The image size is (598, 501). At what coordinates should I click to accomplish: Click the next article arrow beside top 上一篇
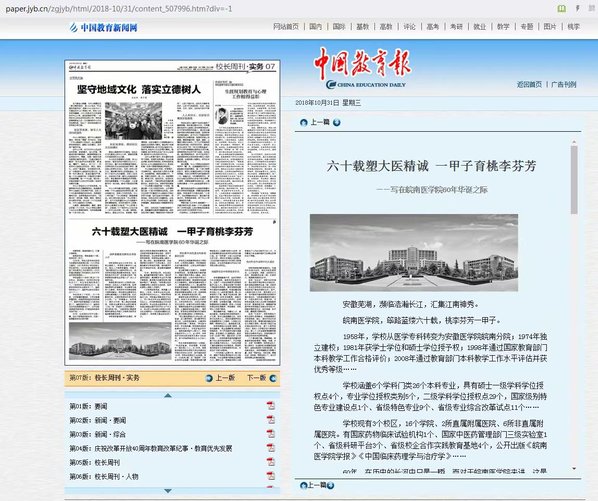pyautogui.click(x=337, y=122)
